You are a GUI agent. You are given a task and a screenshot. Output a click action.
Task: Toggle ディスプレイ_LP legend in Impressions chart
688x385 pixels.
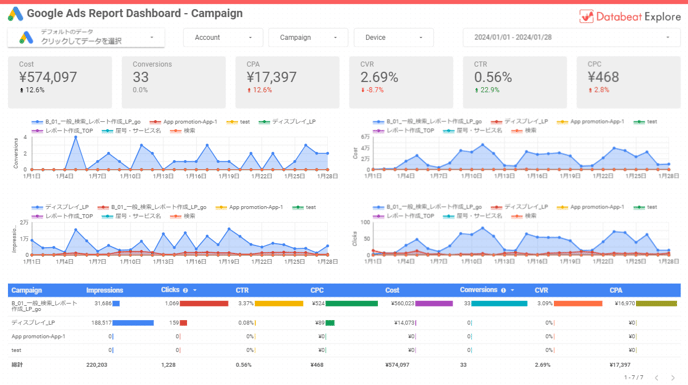point(60,207)
